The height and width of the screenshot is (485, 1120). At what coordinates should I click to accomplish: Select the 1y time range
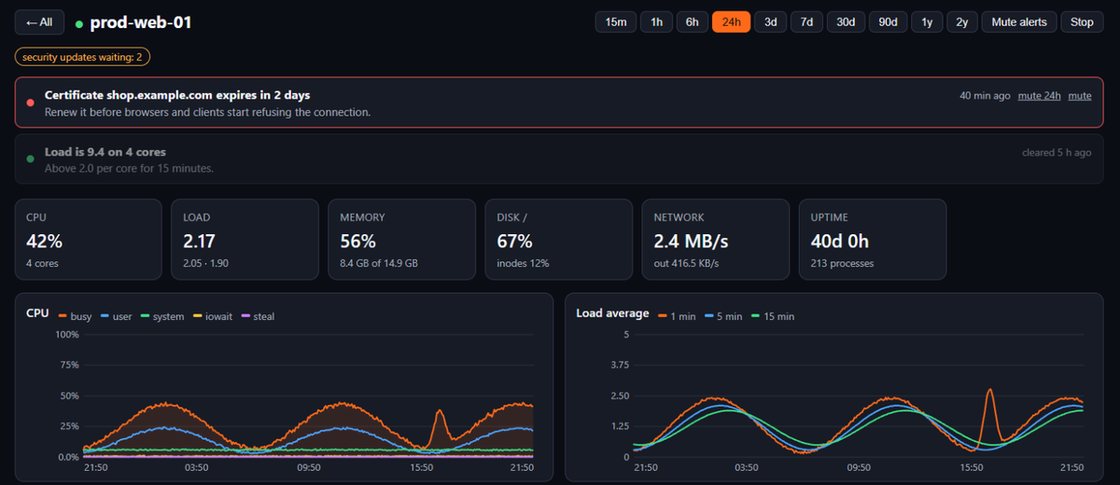click(x=927, y=22)
